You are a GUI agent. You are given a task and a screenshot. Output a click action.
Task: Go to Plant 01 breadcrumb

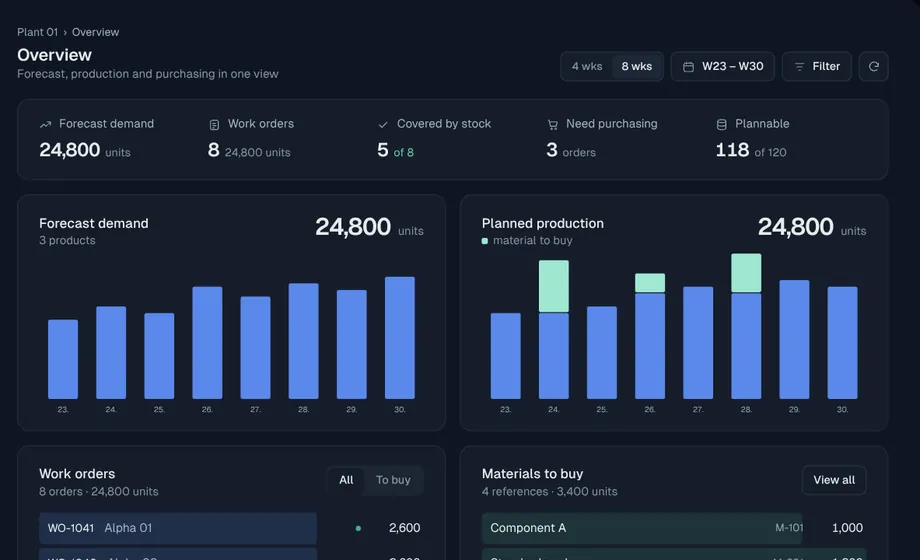tap(38, 32)
